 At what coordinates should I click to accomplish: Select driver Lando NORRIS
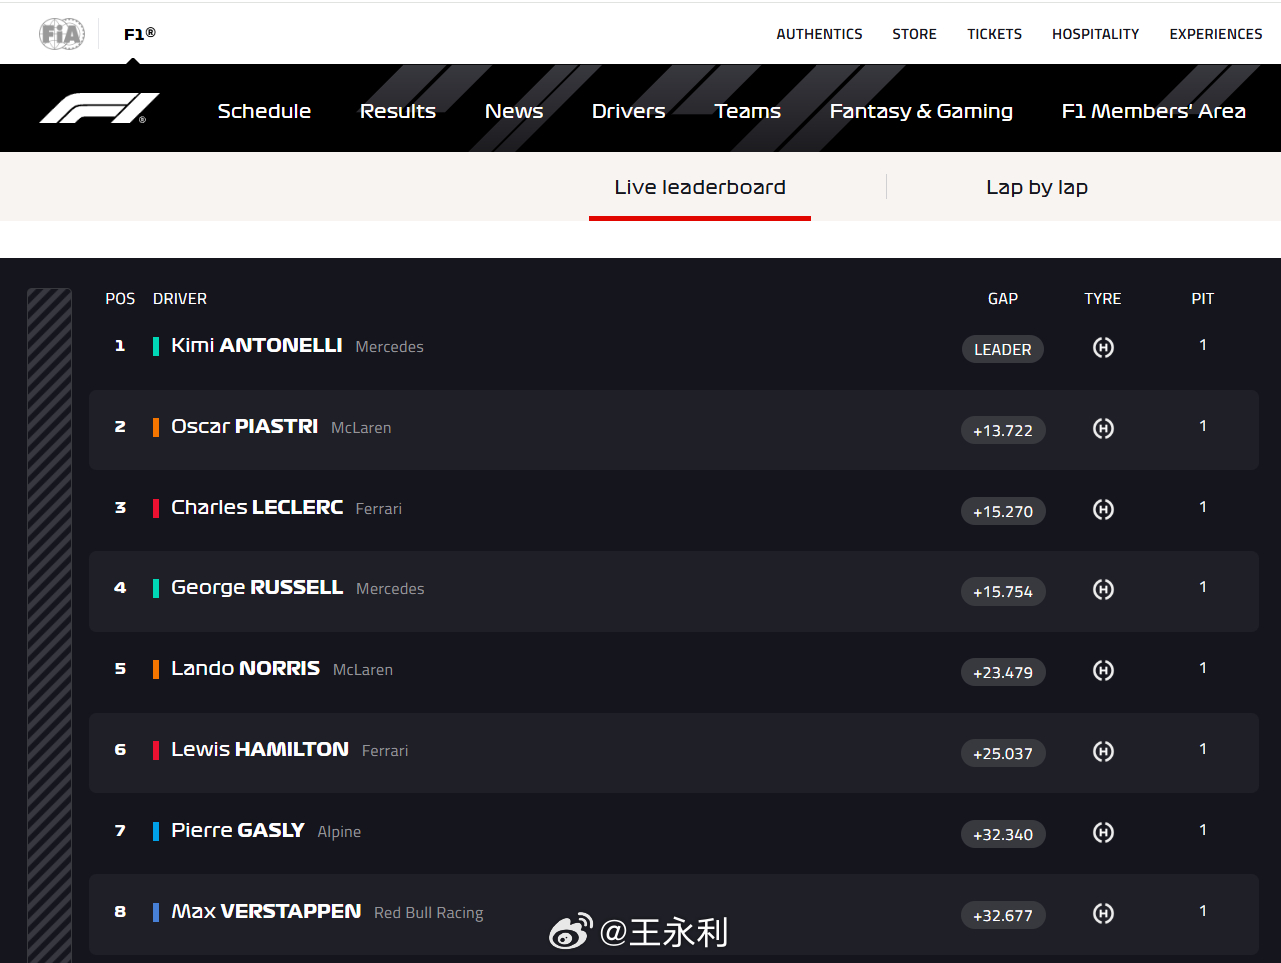pyautogui.click(x=246, y=669)
